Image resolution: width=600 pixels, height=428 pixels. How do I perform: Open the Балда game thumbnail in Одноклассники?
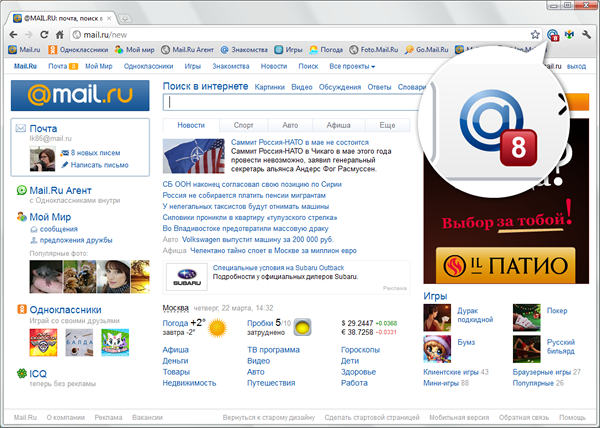click(79, 342)
